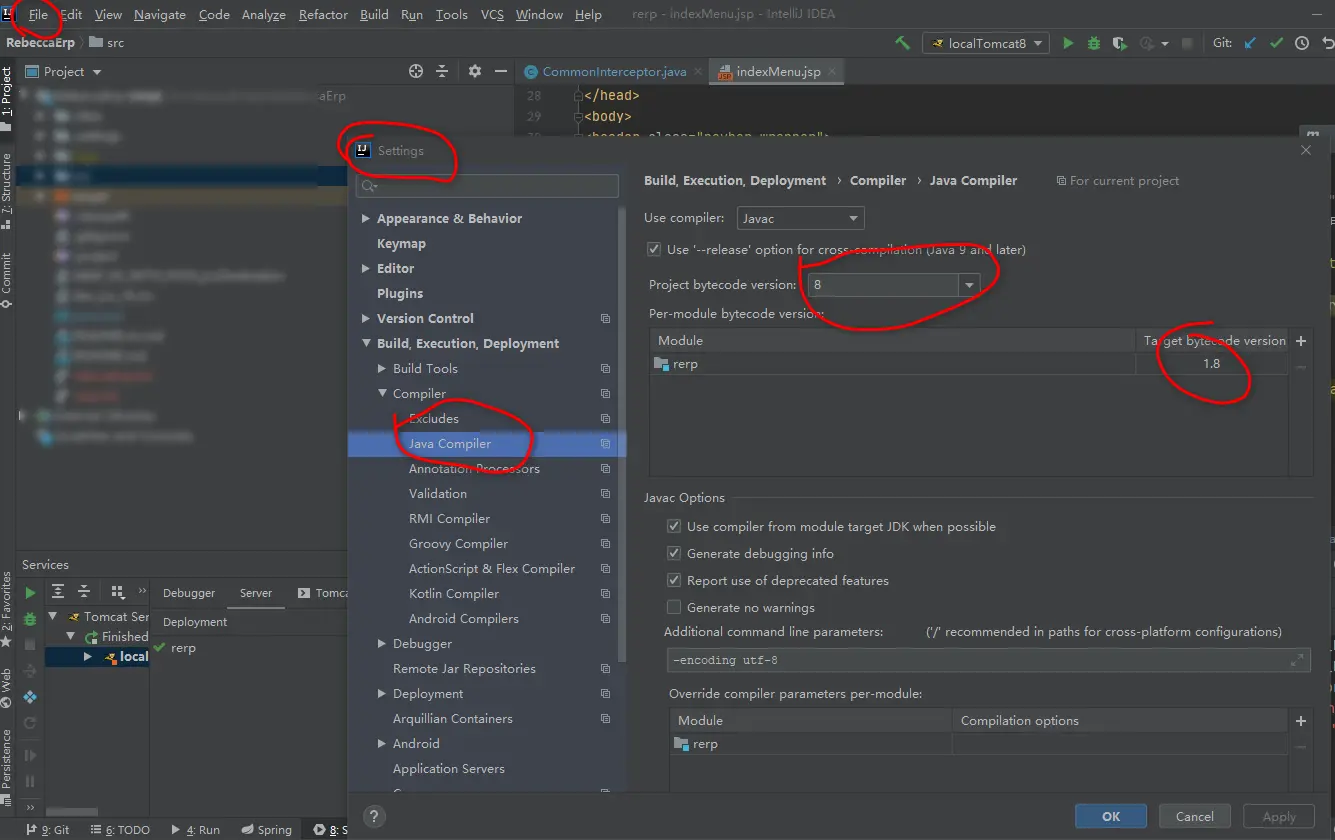Run localTomcat8 with the green play icon

coord(1068,43)
